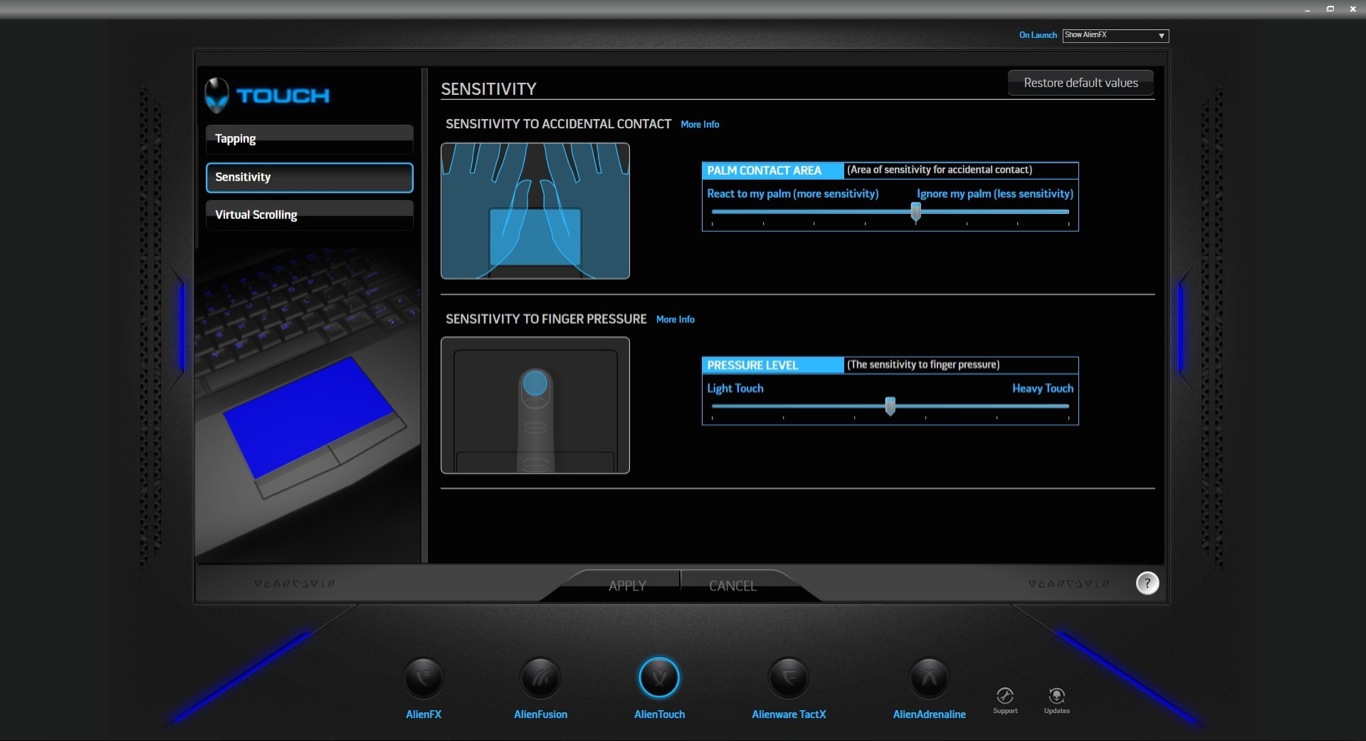The image size is (1366, 741).
Task: Click the Alienware head logo beside TOUCH
Action: pyautogui.click(x=216, y=95)
